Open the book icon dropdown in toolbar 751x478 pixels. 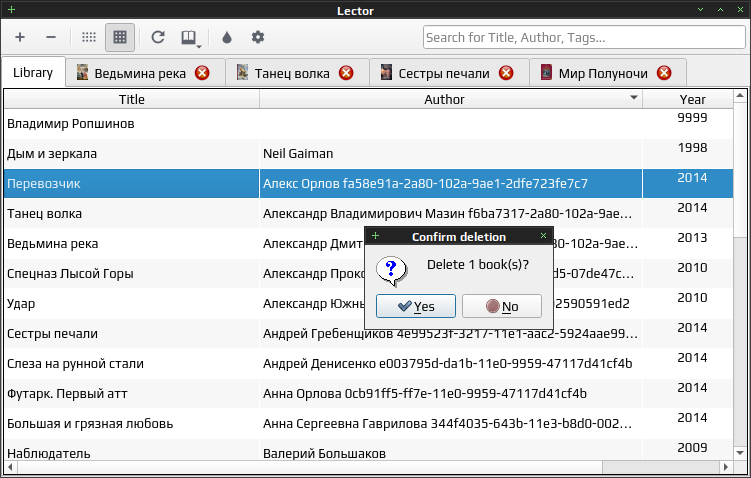pos(190,38)
